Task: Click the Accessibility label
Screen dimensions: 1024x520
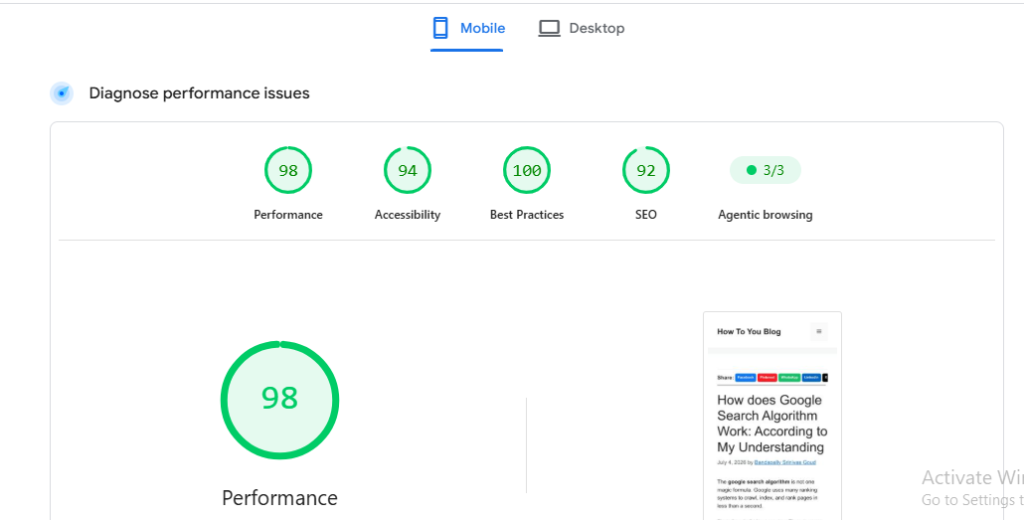Action: [408, 214]
